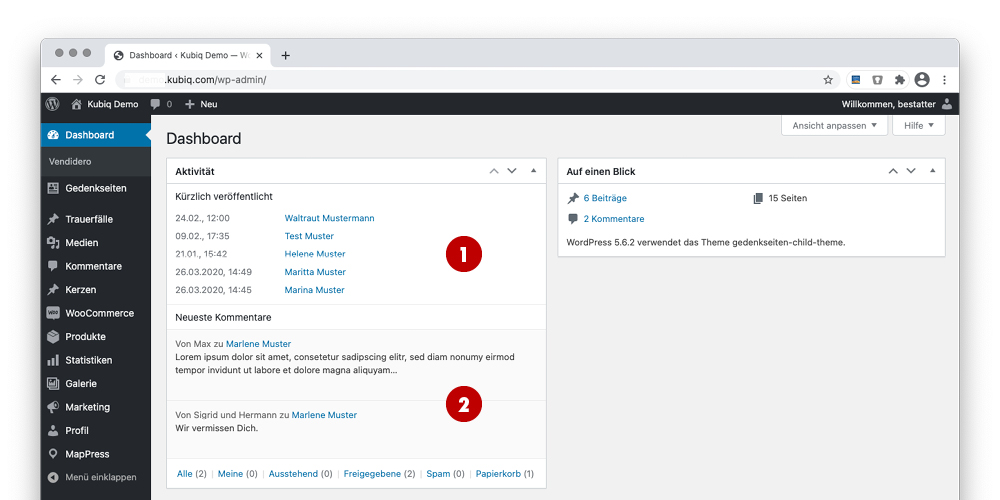The height and width of the screenshot is (500, 1000).
Task: Open the Chrome profile avatar icon
Action: [x=921, y=80]
